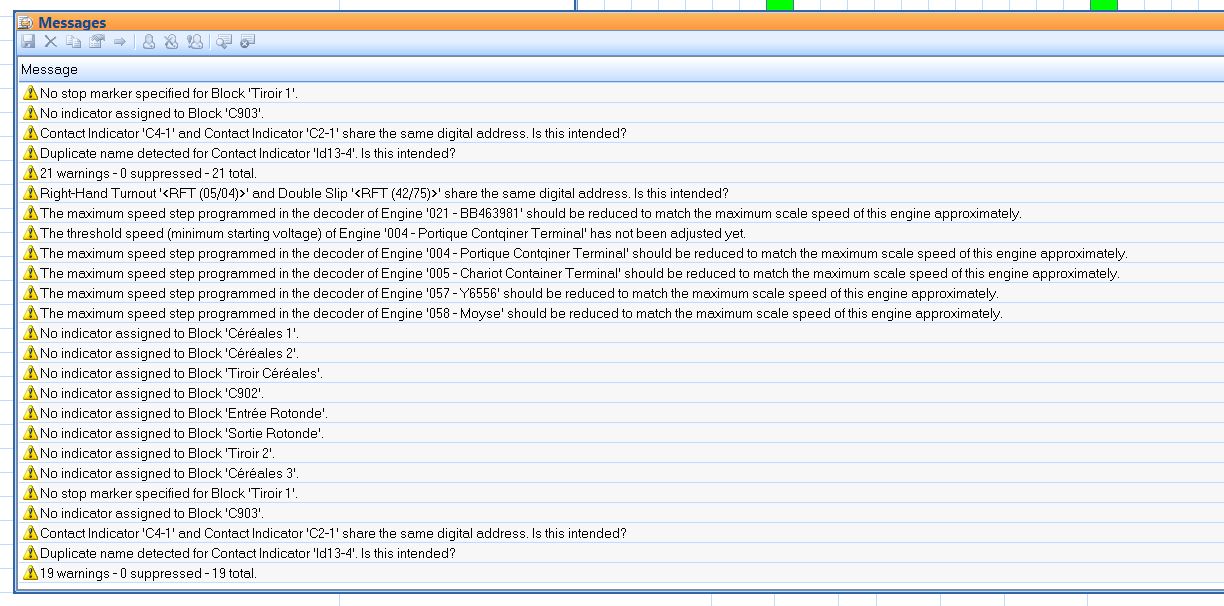Click the right arrow go-to icon
This screenshot has width=1224, height=606.
point(119,42)
